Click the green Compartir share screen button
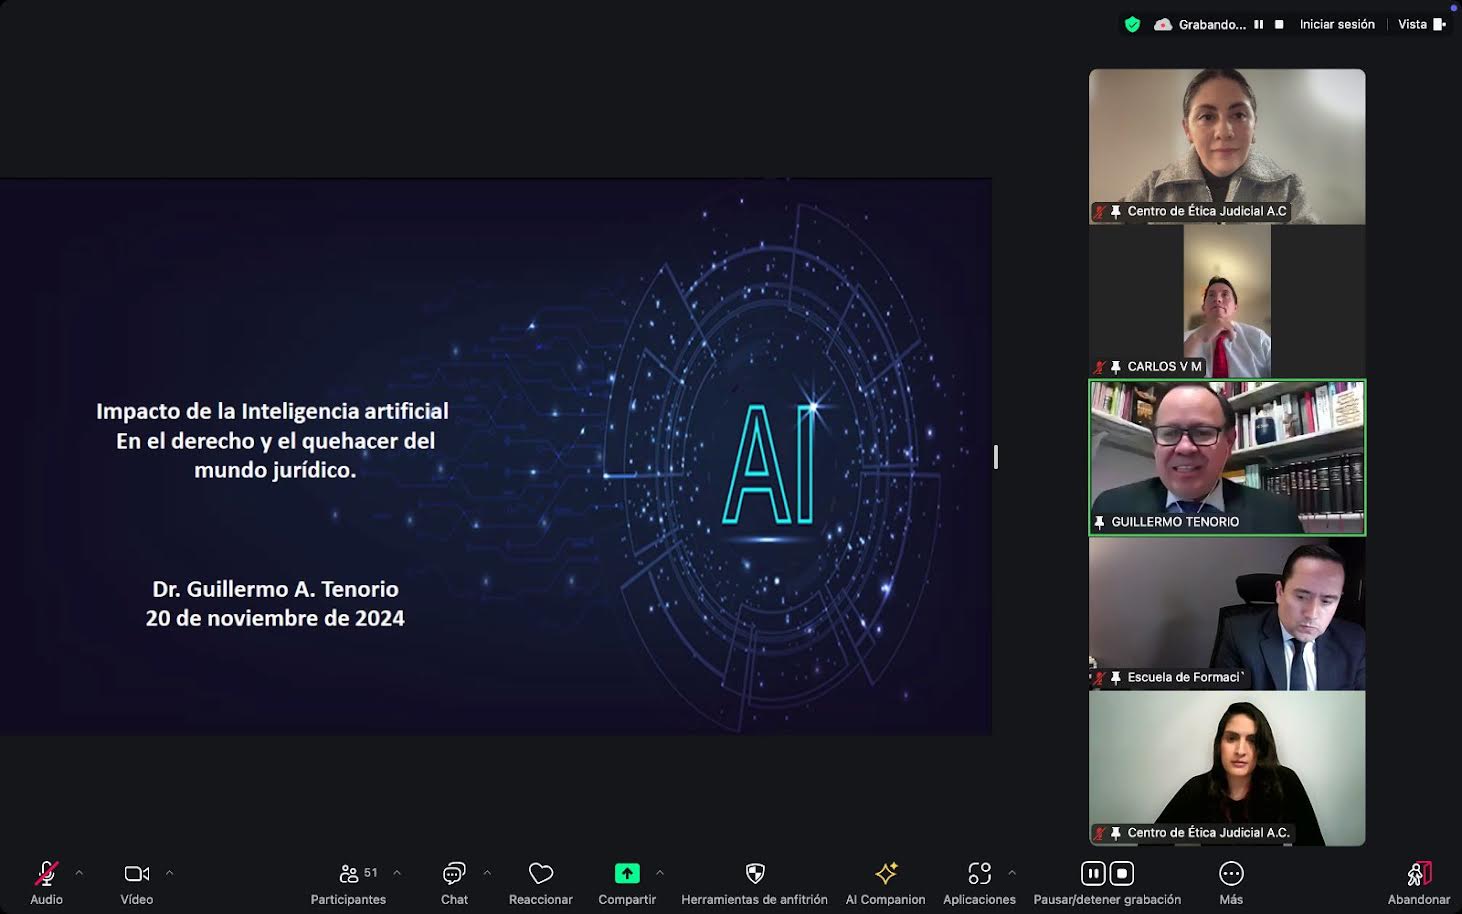 tap(627, 874)
